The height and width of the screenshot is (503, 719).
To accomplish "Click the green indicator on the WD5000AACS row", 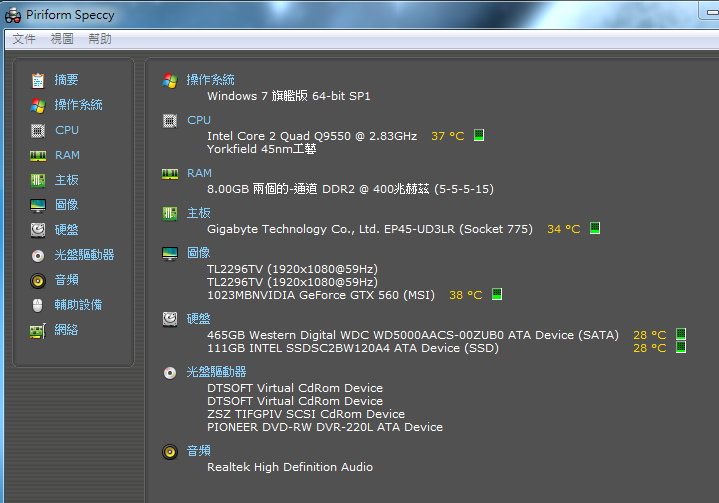I will click(x=681, y=334).
